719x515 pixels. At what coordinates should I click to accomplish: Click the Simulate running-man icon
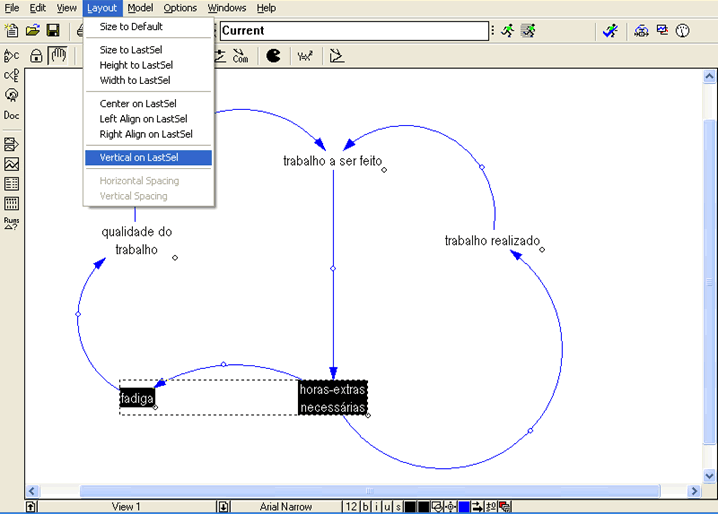point(508,31)
